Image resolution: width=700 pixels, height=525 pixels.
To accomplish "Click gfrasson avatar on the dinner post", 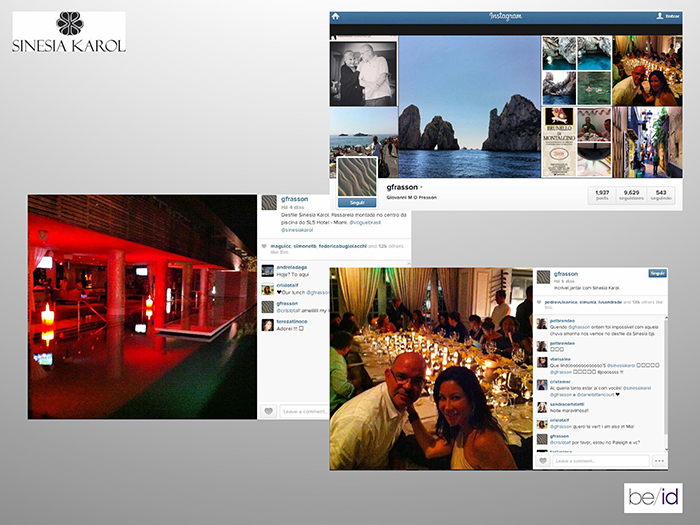I will 543,277.
